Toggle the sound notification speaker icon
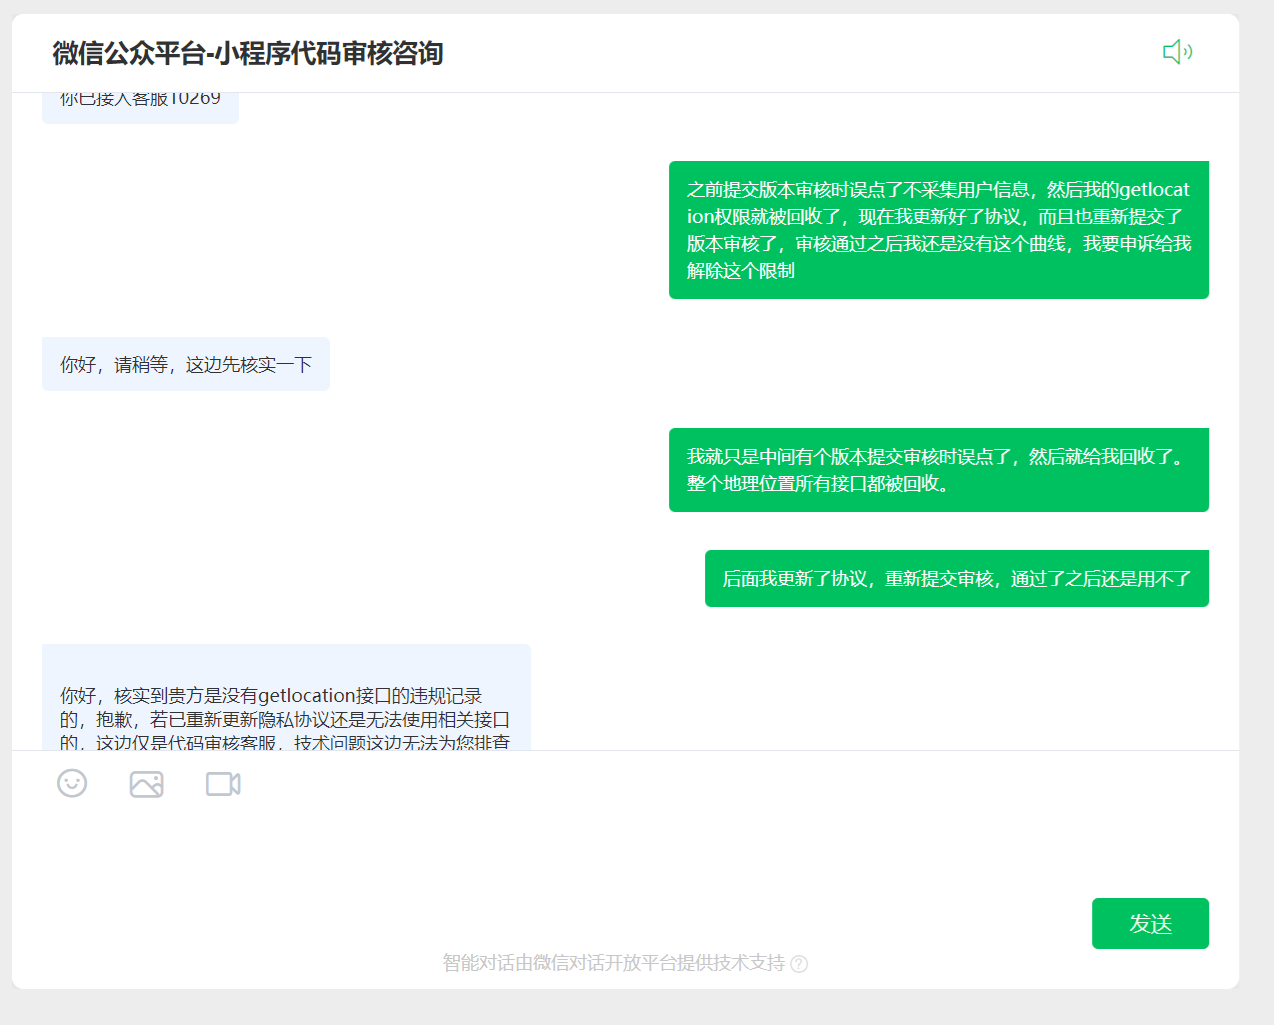1274x1025 pixels. 1177,52
